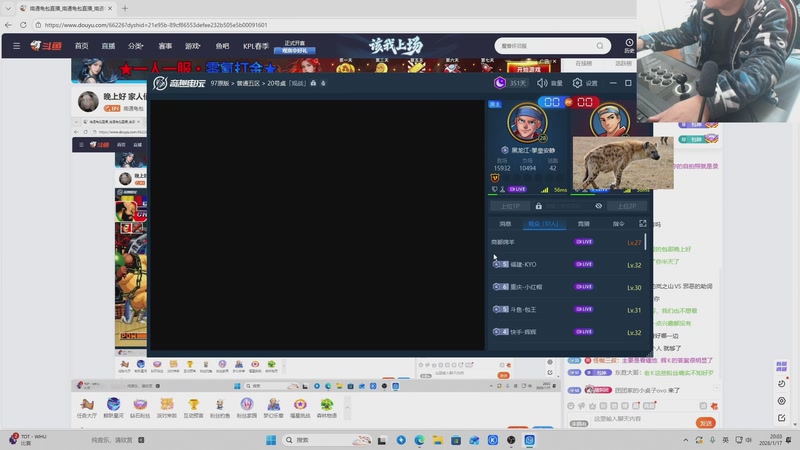
Task: Reload the page with the browser refresh button
Action: pyautogui.click(x=23, y=24)
